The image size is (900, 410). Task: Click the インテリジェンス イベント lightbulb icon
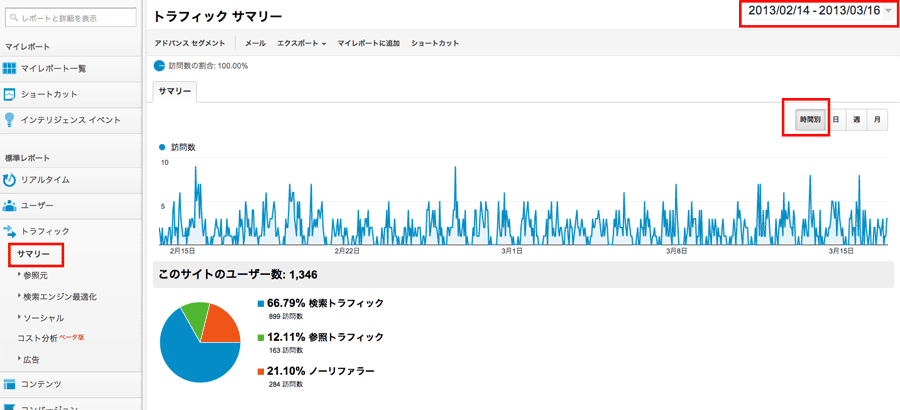click(9, 119)
